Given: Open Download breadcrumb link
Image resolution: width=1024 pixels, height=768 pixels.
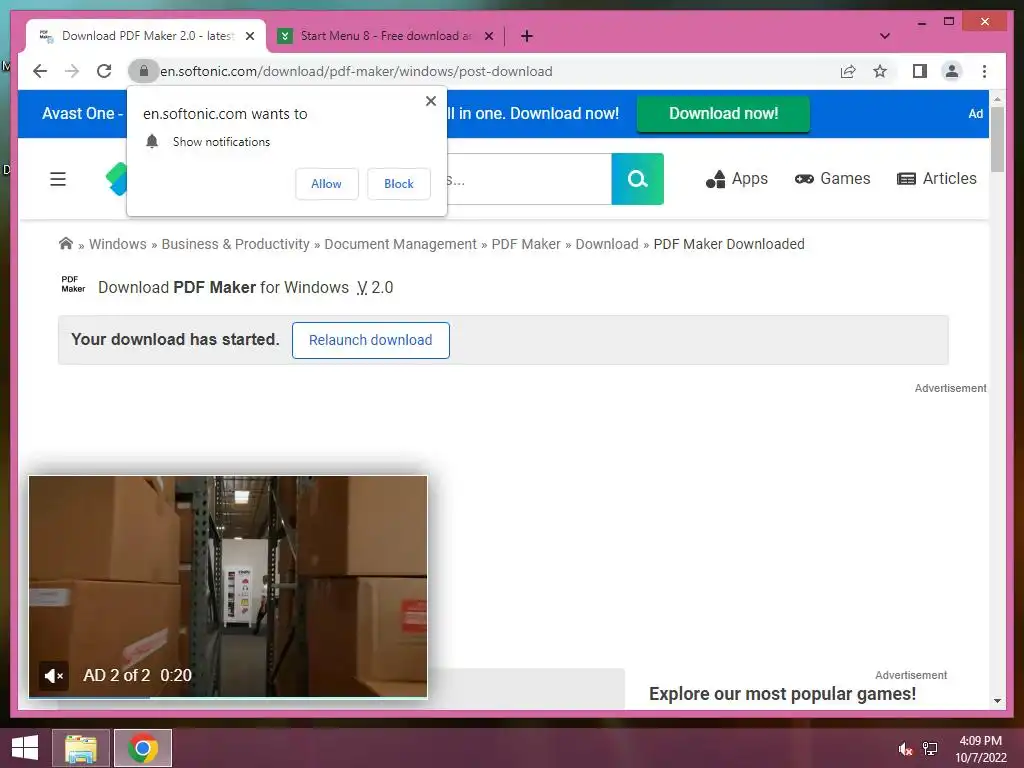Looking at the screenshot, I should tap(607, 244).
